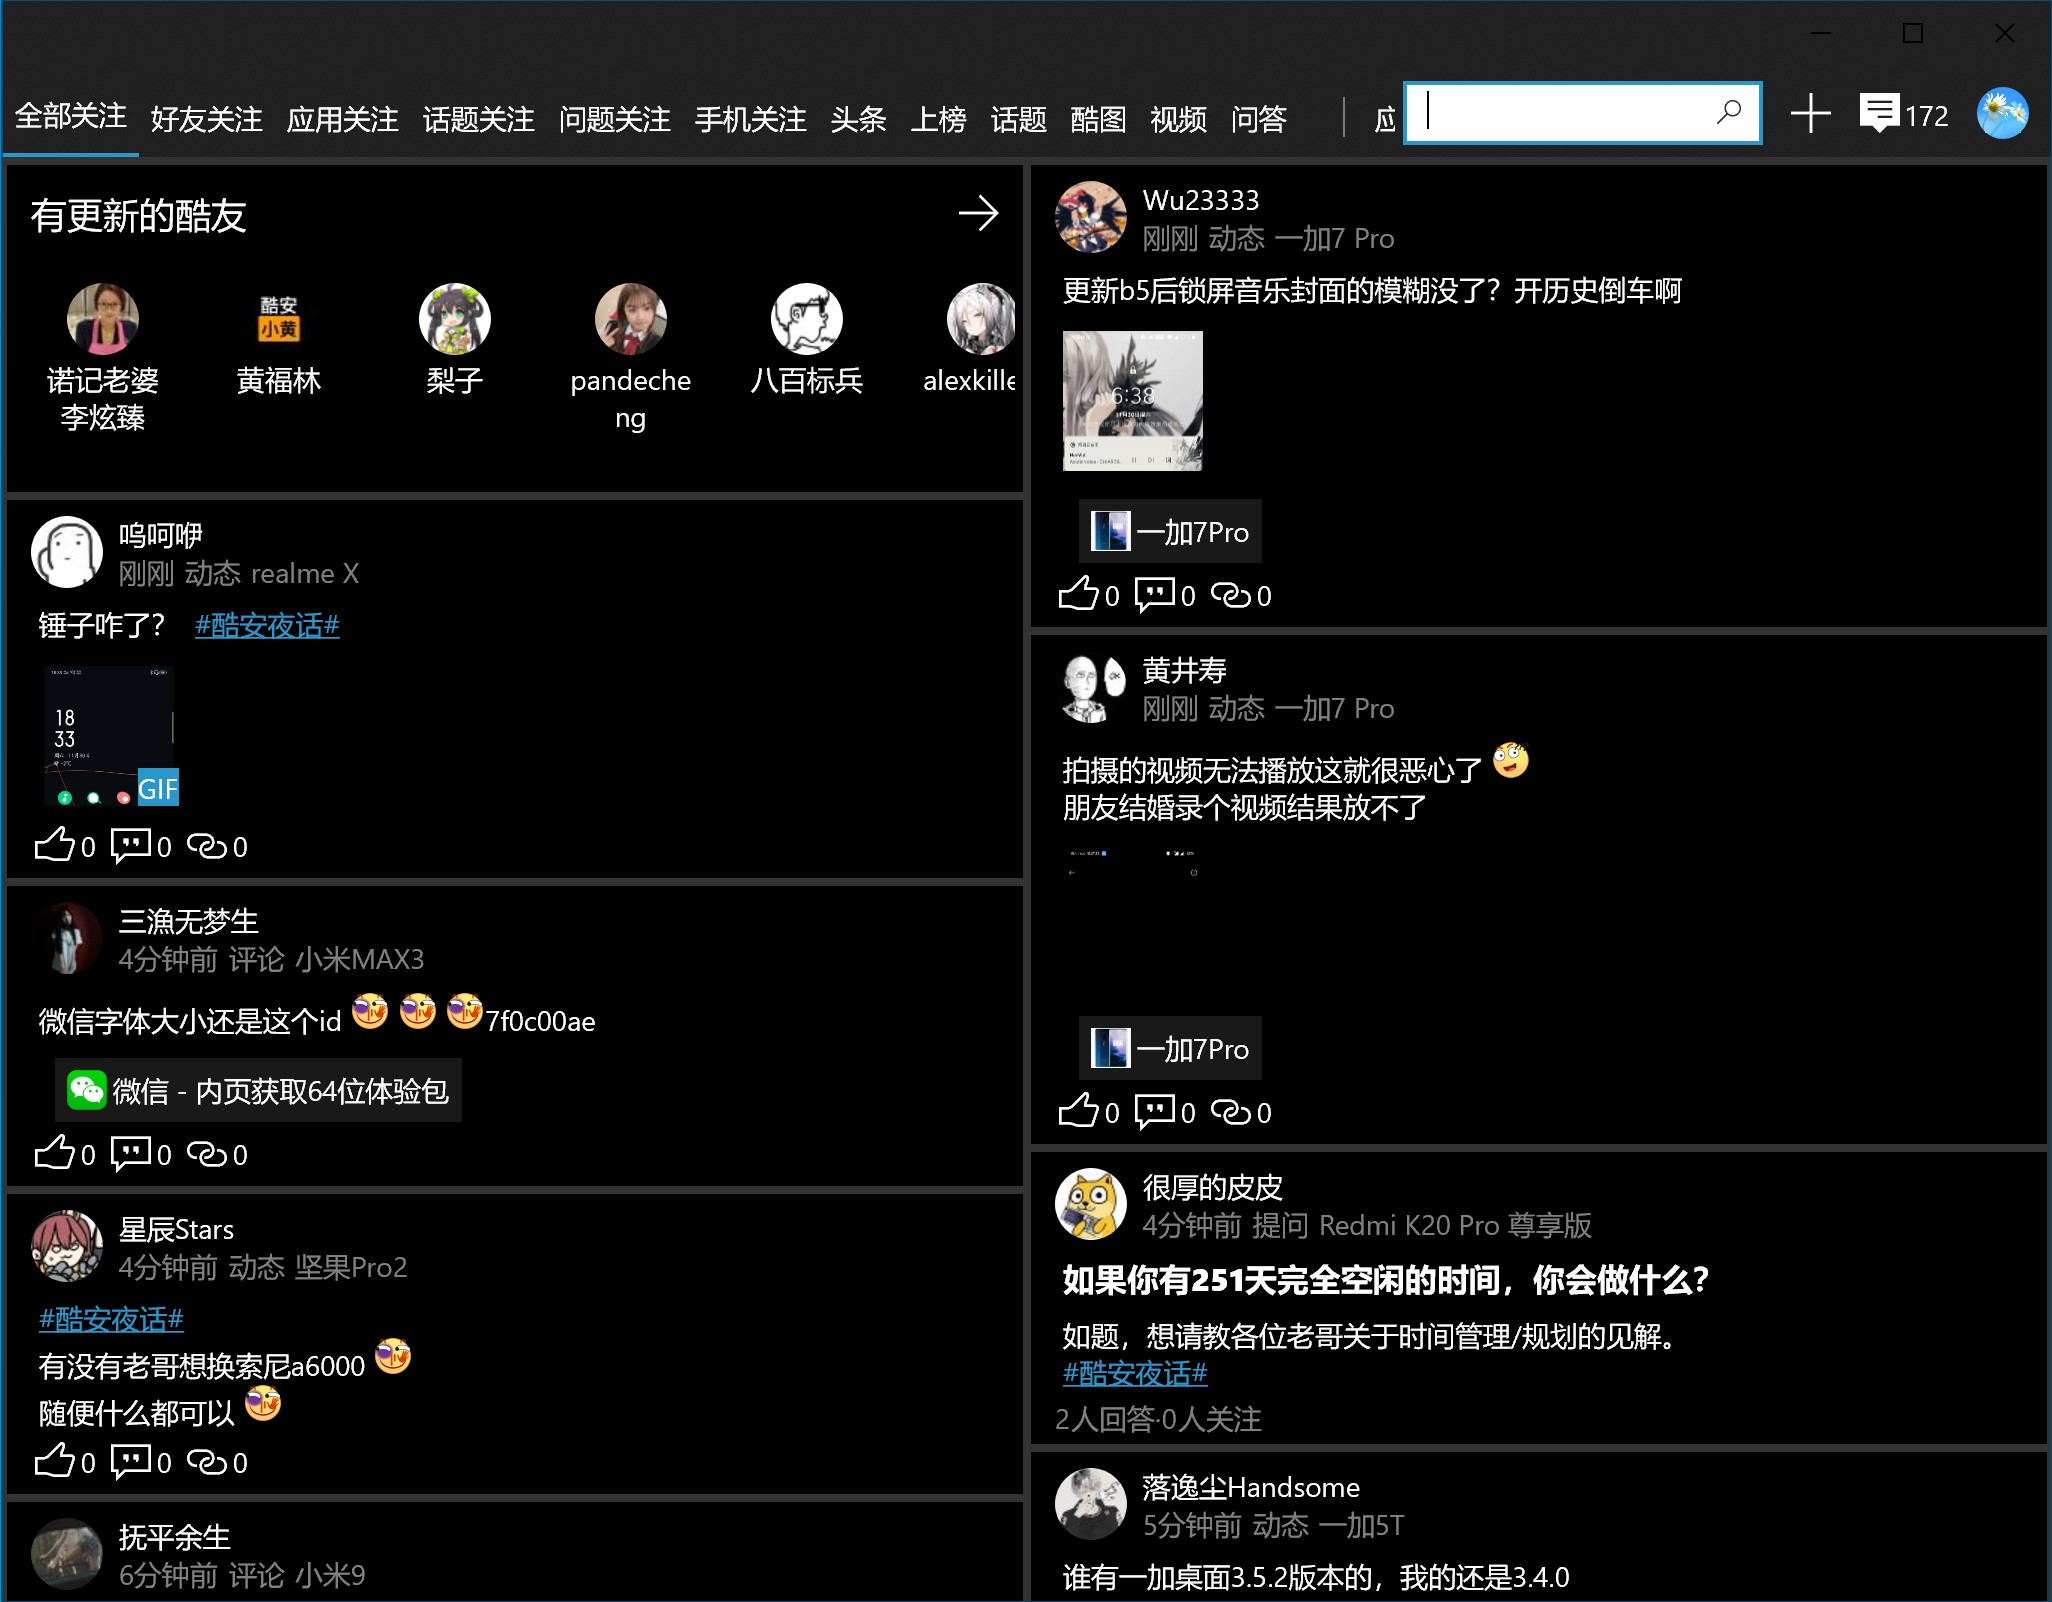This screenshot has height=1602, width=2052.
Task: Open the messages icon showing 172
Action: click(x=1880, y=113)
